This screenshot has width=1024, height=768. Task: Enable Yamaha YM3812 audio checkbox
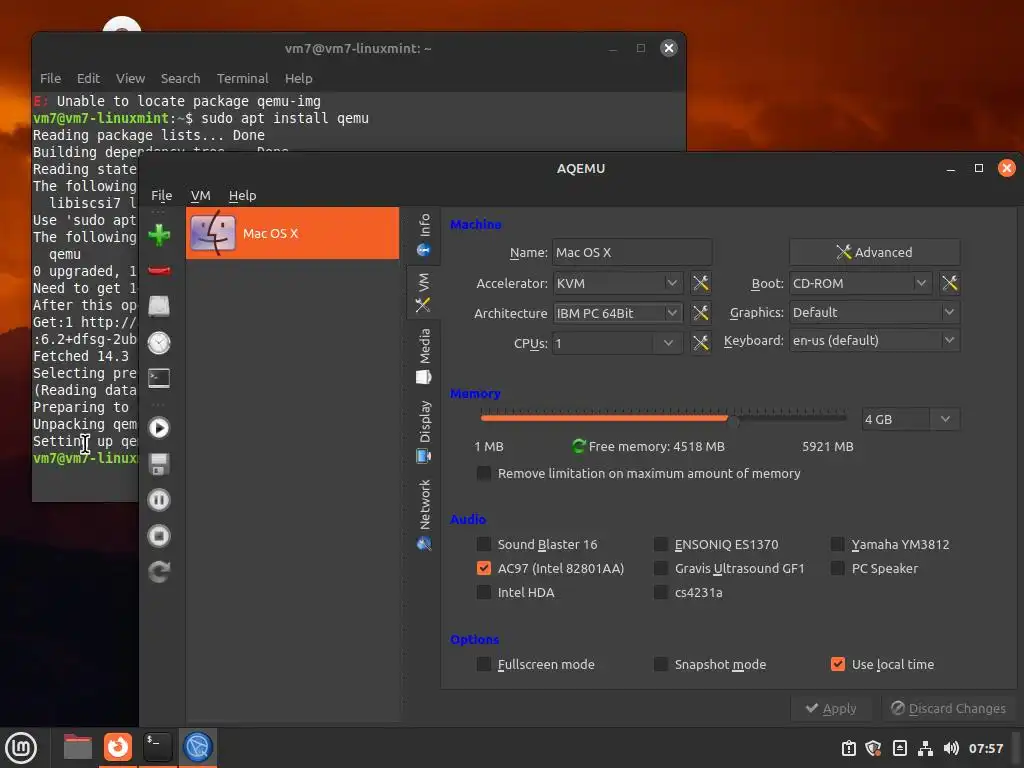(x=837, y=544)
